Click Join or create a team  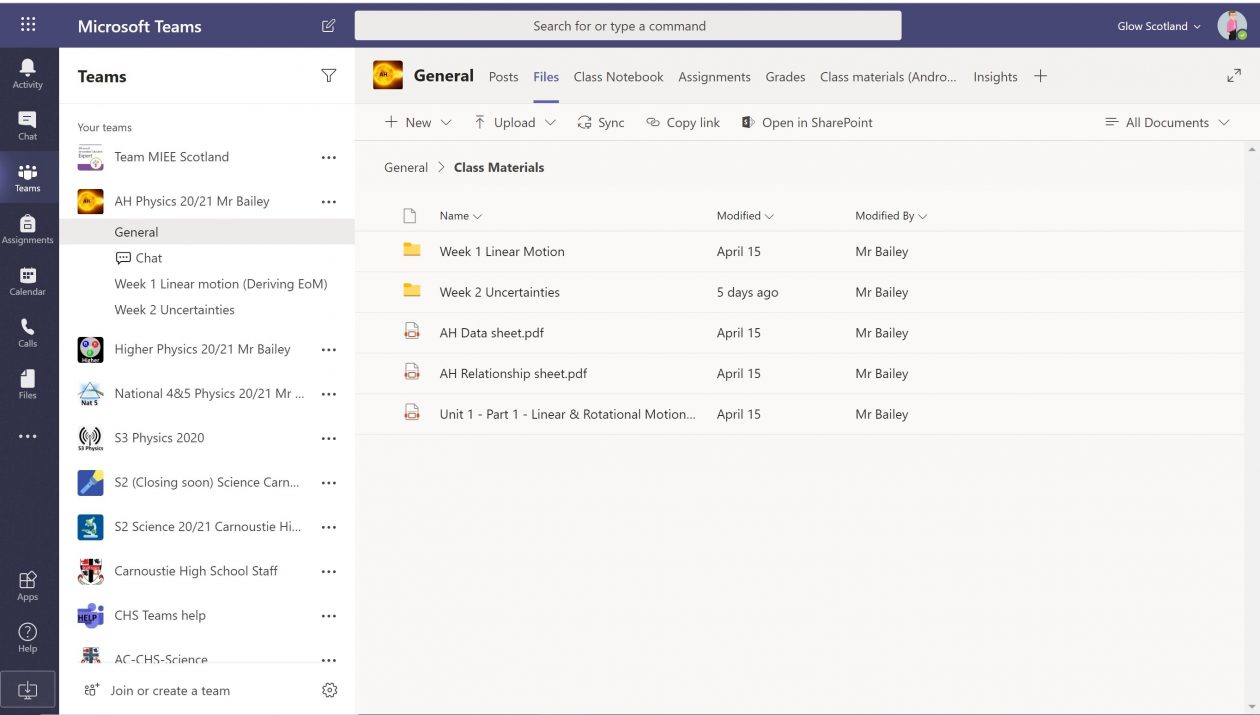[157, 690]
